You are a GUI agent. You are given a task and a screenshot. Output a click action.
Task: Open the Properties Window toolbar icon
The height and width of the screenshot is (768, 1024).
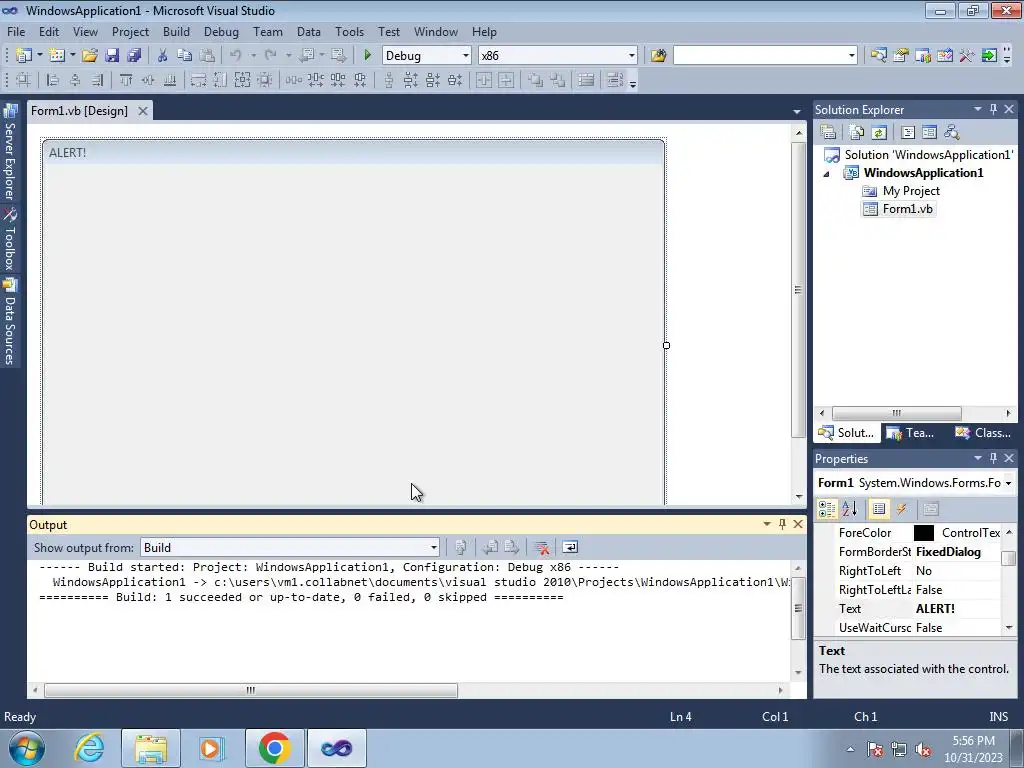tap(901, 56)
